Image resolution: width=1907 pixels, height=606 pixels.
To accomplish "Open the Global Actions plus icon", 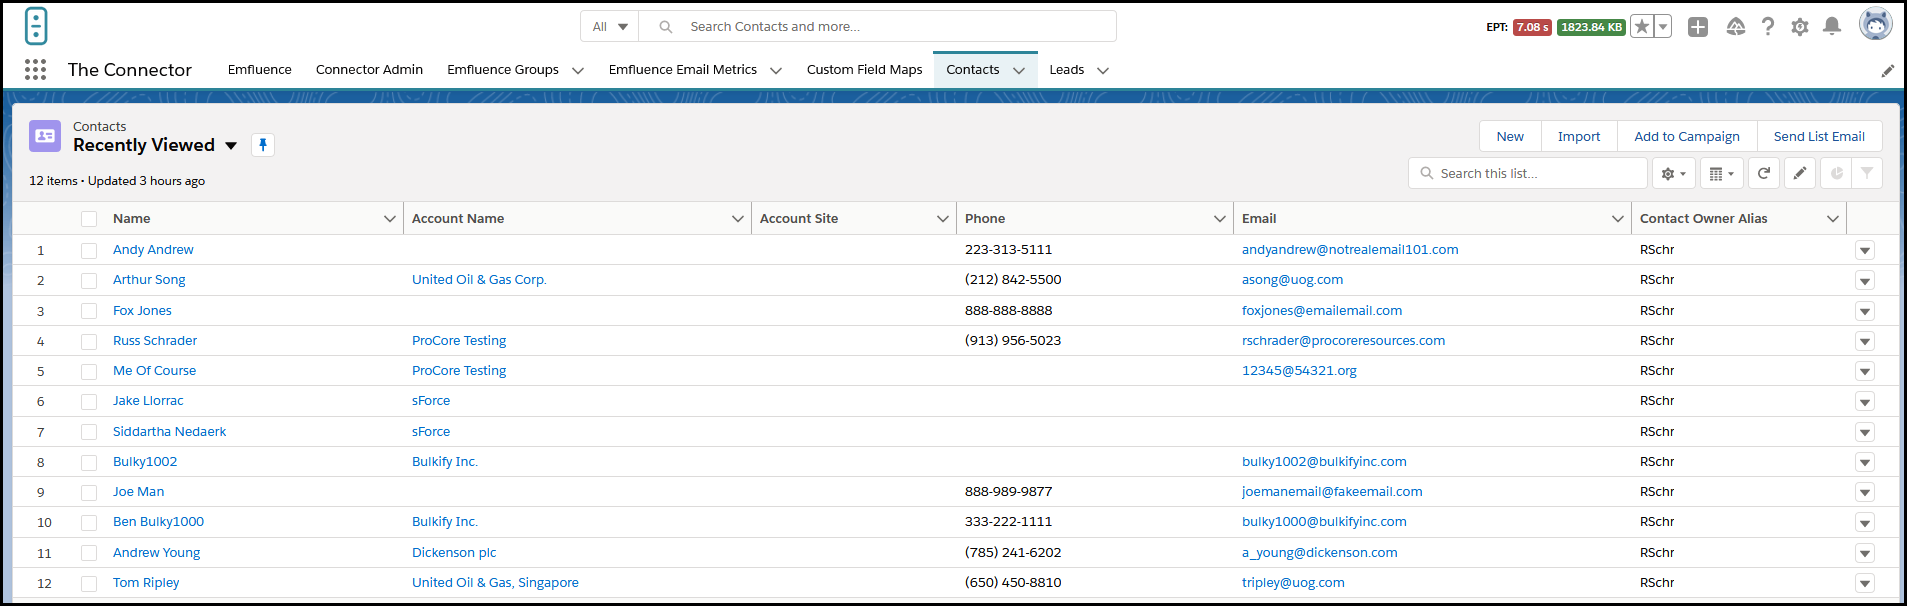I will tap(1698, 27).
